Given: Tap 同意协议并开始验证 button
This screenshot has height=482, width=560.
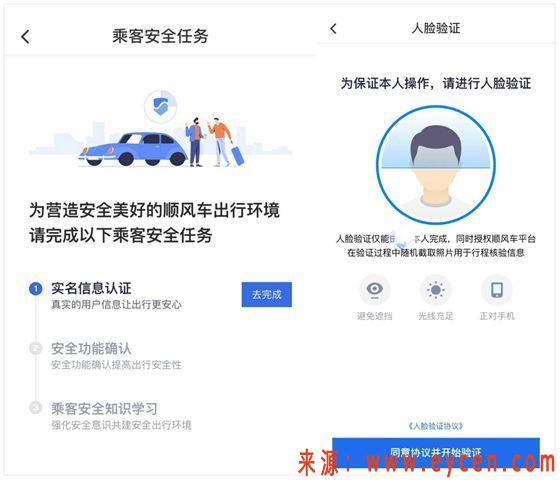Looking at the screenshot, I should [x=435, y=452].
